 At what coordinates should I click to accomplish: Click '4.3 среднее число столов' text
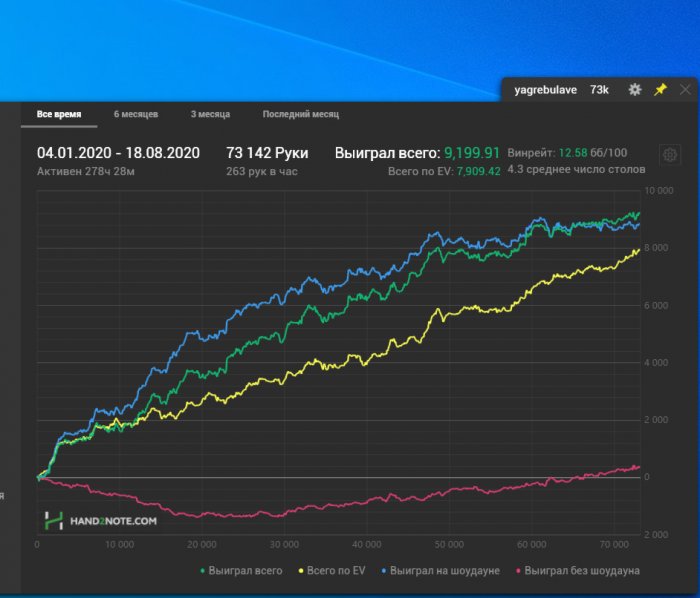click(x=576, y=170)
